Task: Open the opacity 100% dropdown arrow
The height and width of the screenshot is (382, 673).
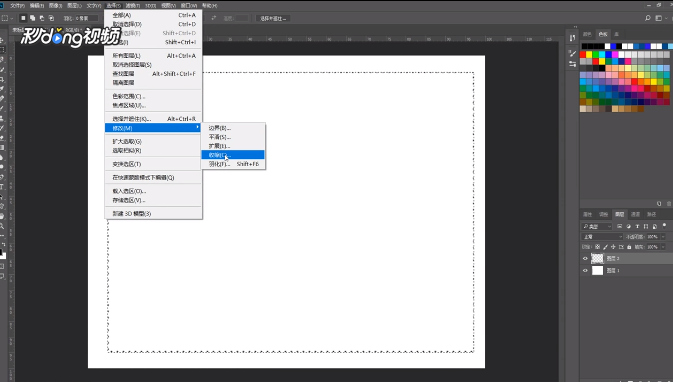Action: (x=663, y=236)
